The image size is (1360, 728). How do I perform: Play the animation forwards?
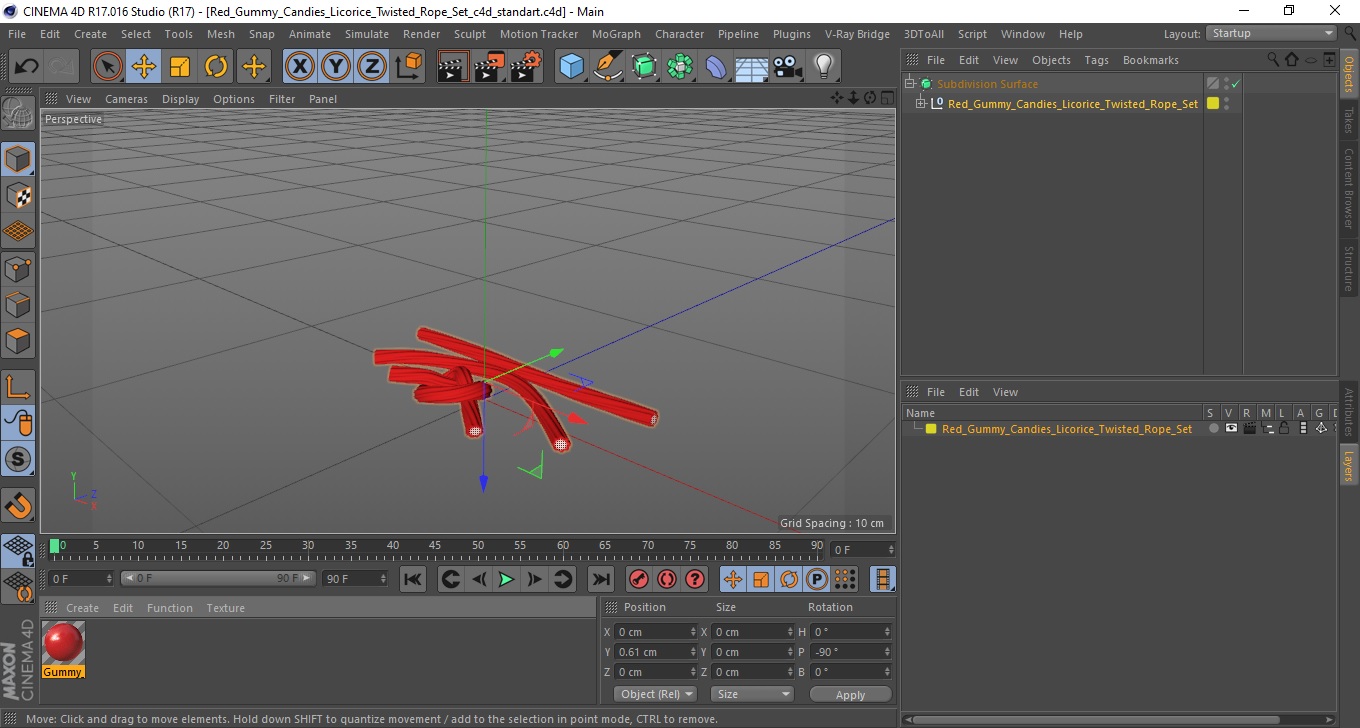[x=507, y=579]
